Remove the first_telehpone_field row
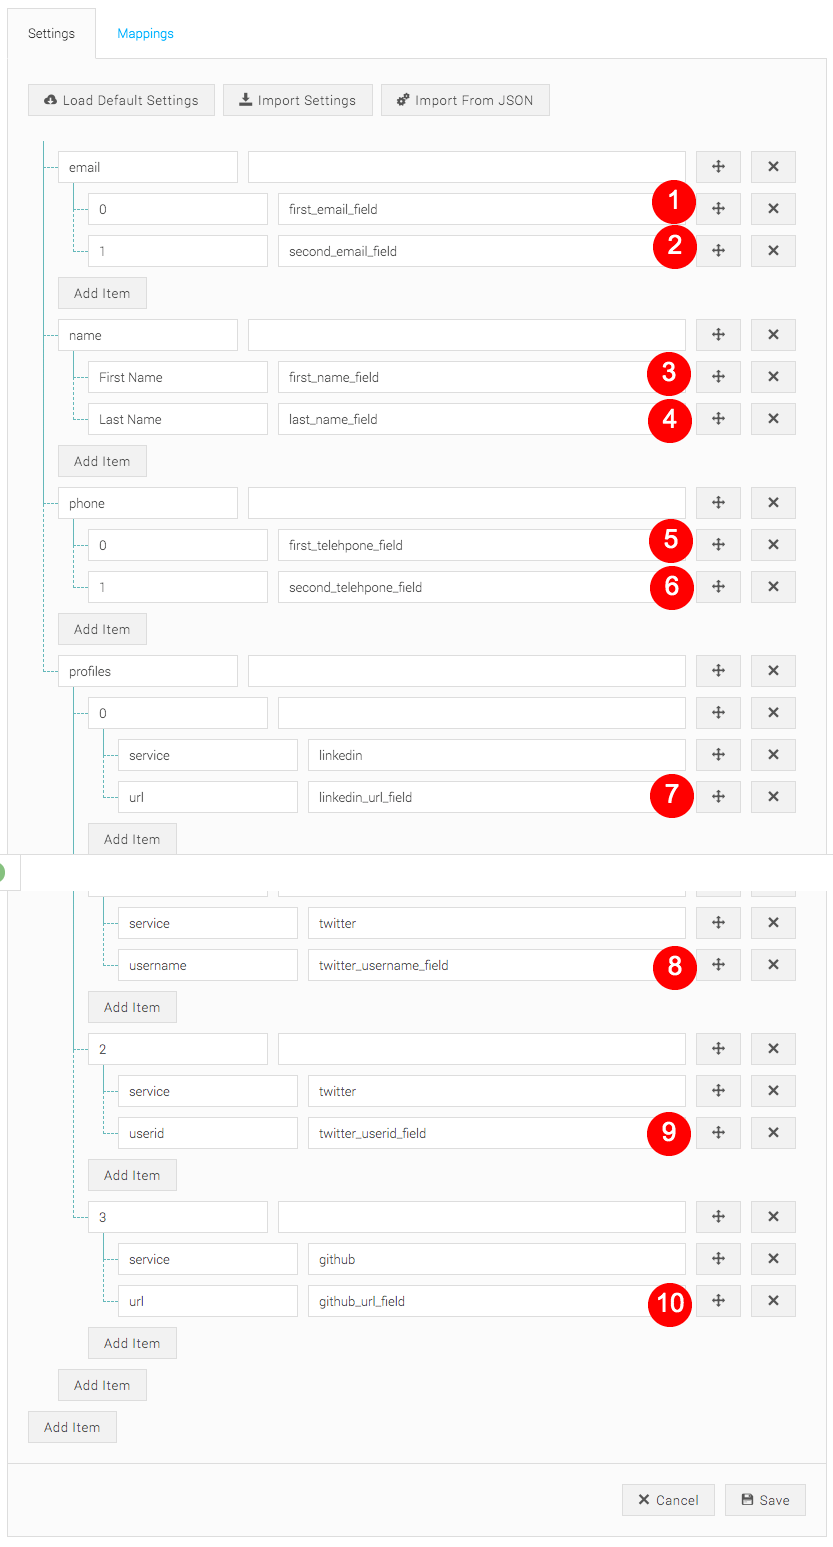 click(x=773, y=545)
